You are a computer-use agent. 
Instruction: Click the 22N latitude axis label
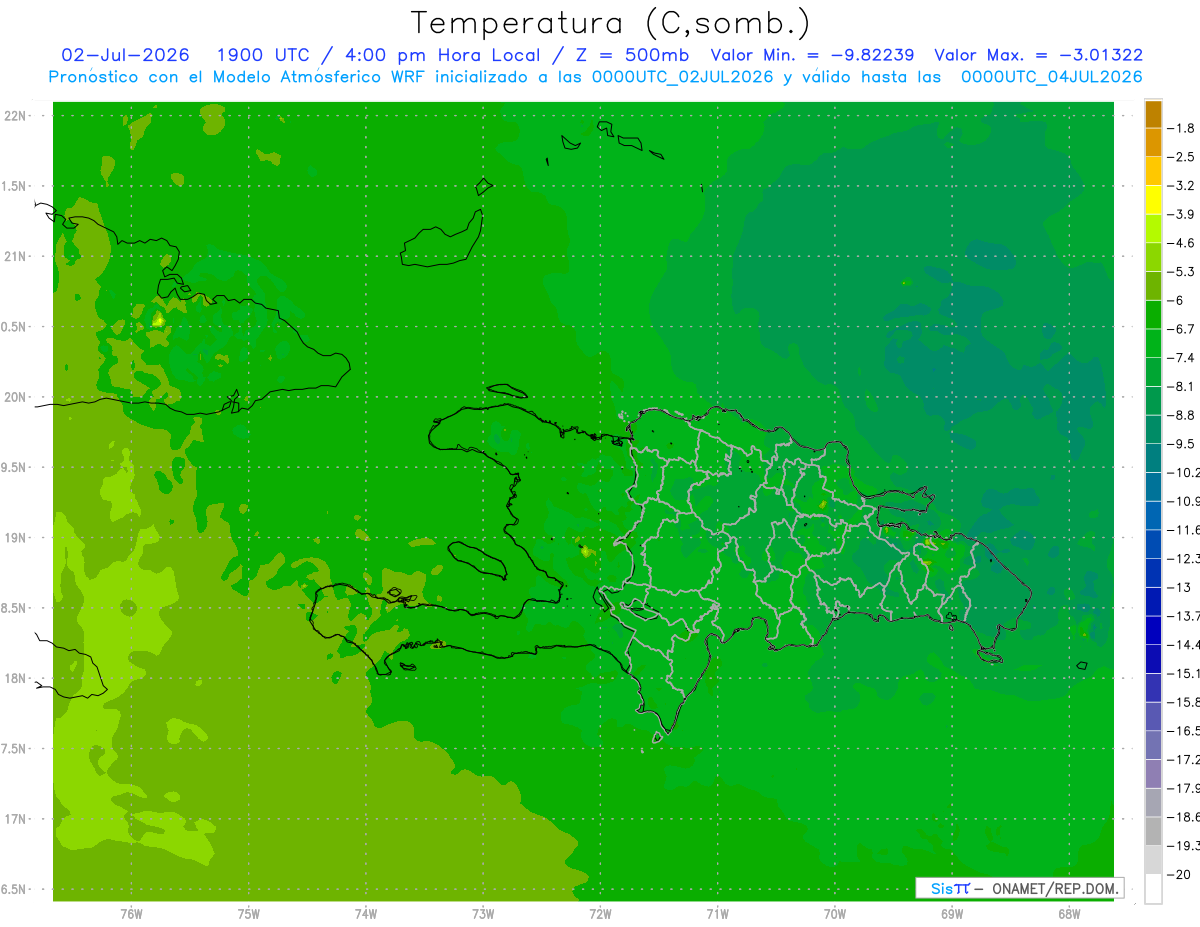point(16,116)
